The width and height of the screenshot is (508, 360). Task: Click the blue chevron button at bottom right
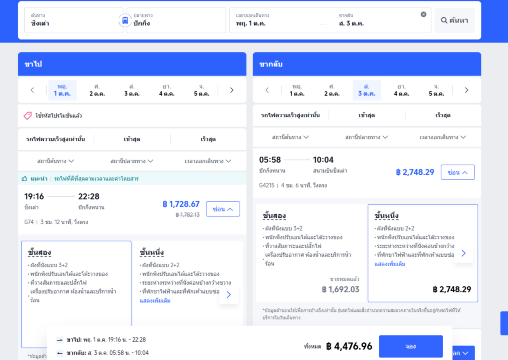(x=464, y=353)
